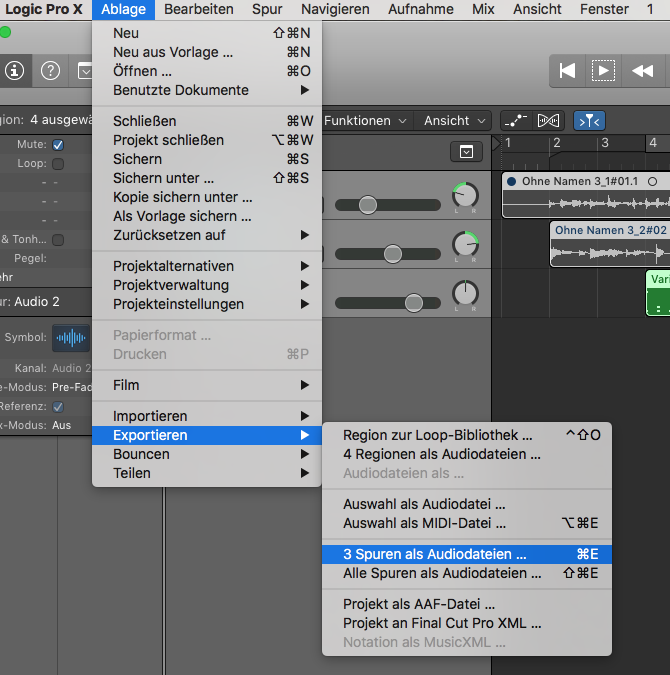Click Pre-Fader mode value
The width and height of the screenshot is (670, 675).
tap(71, 387)
